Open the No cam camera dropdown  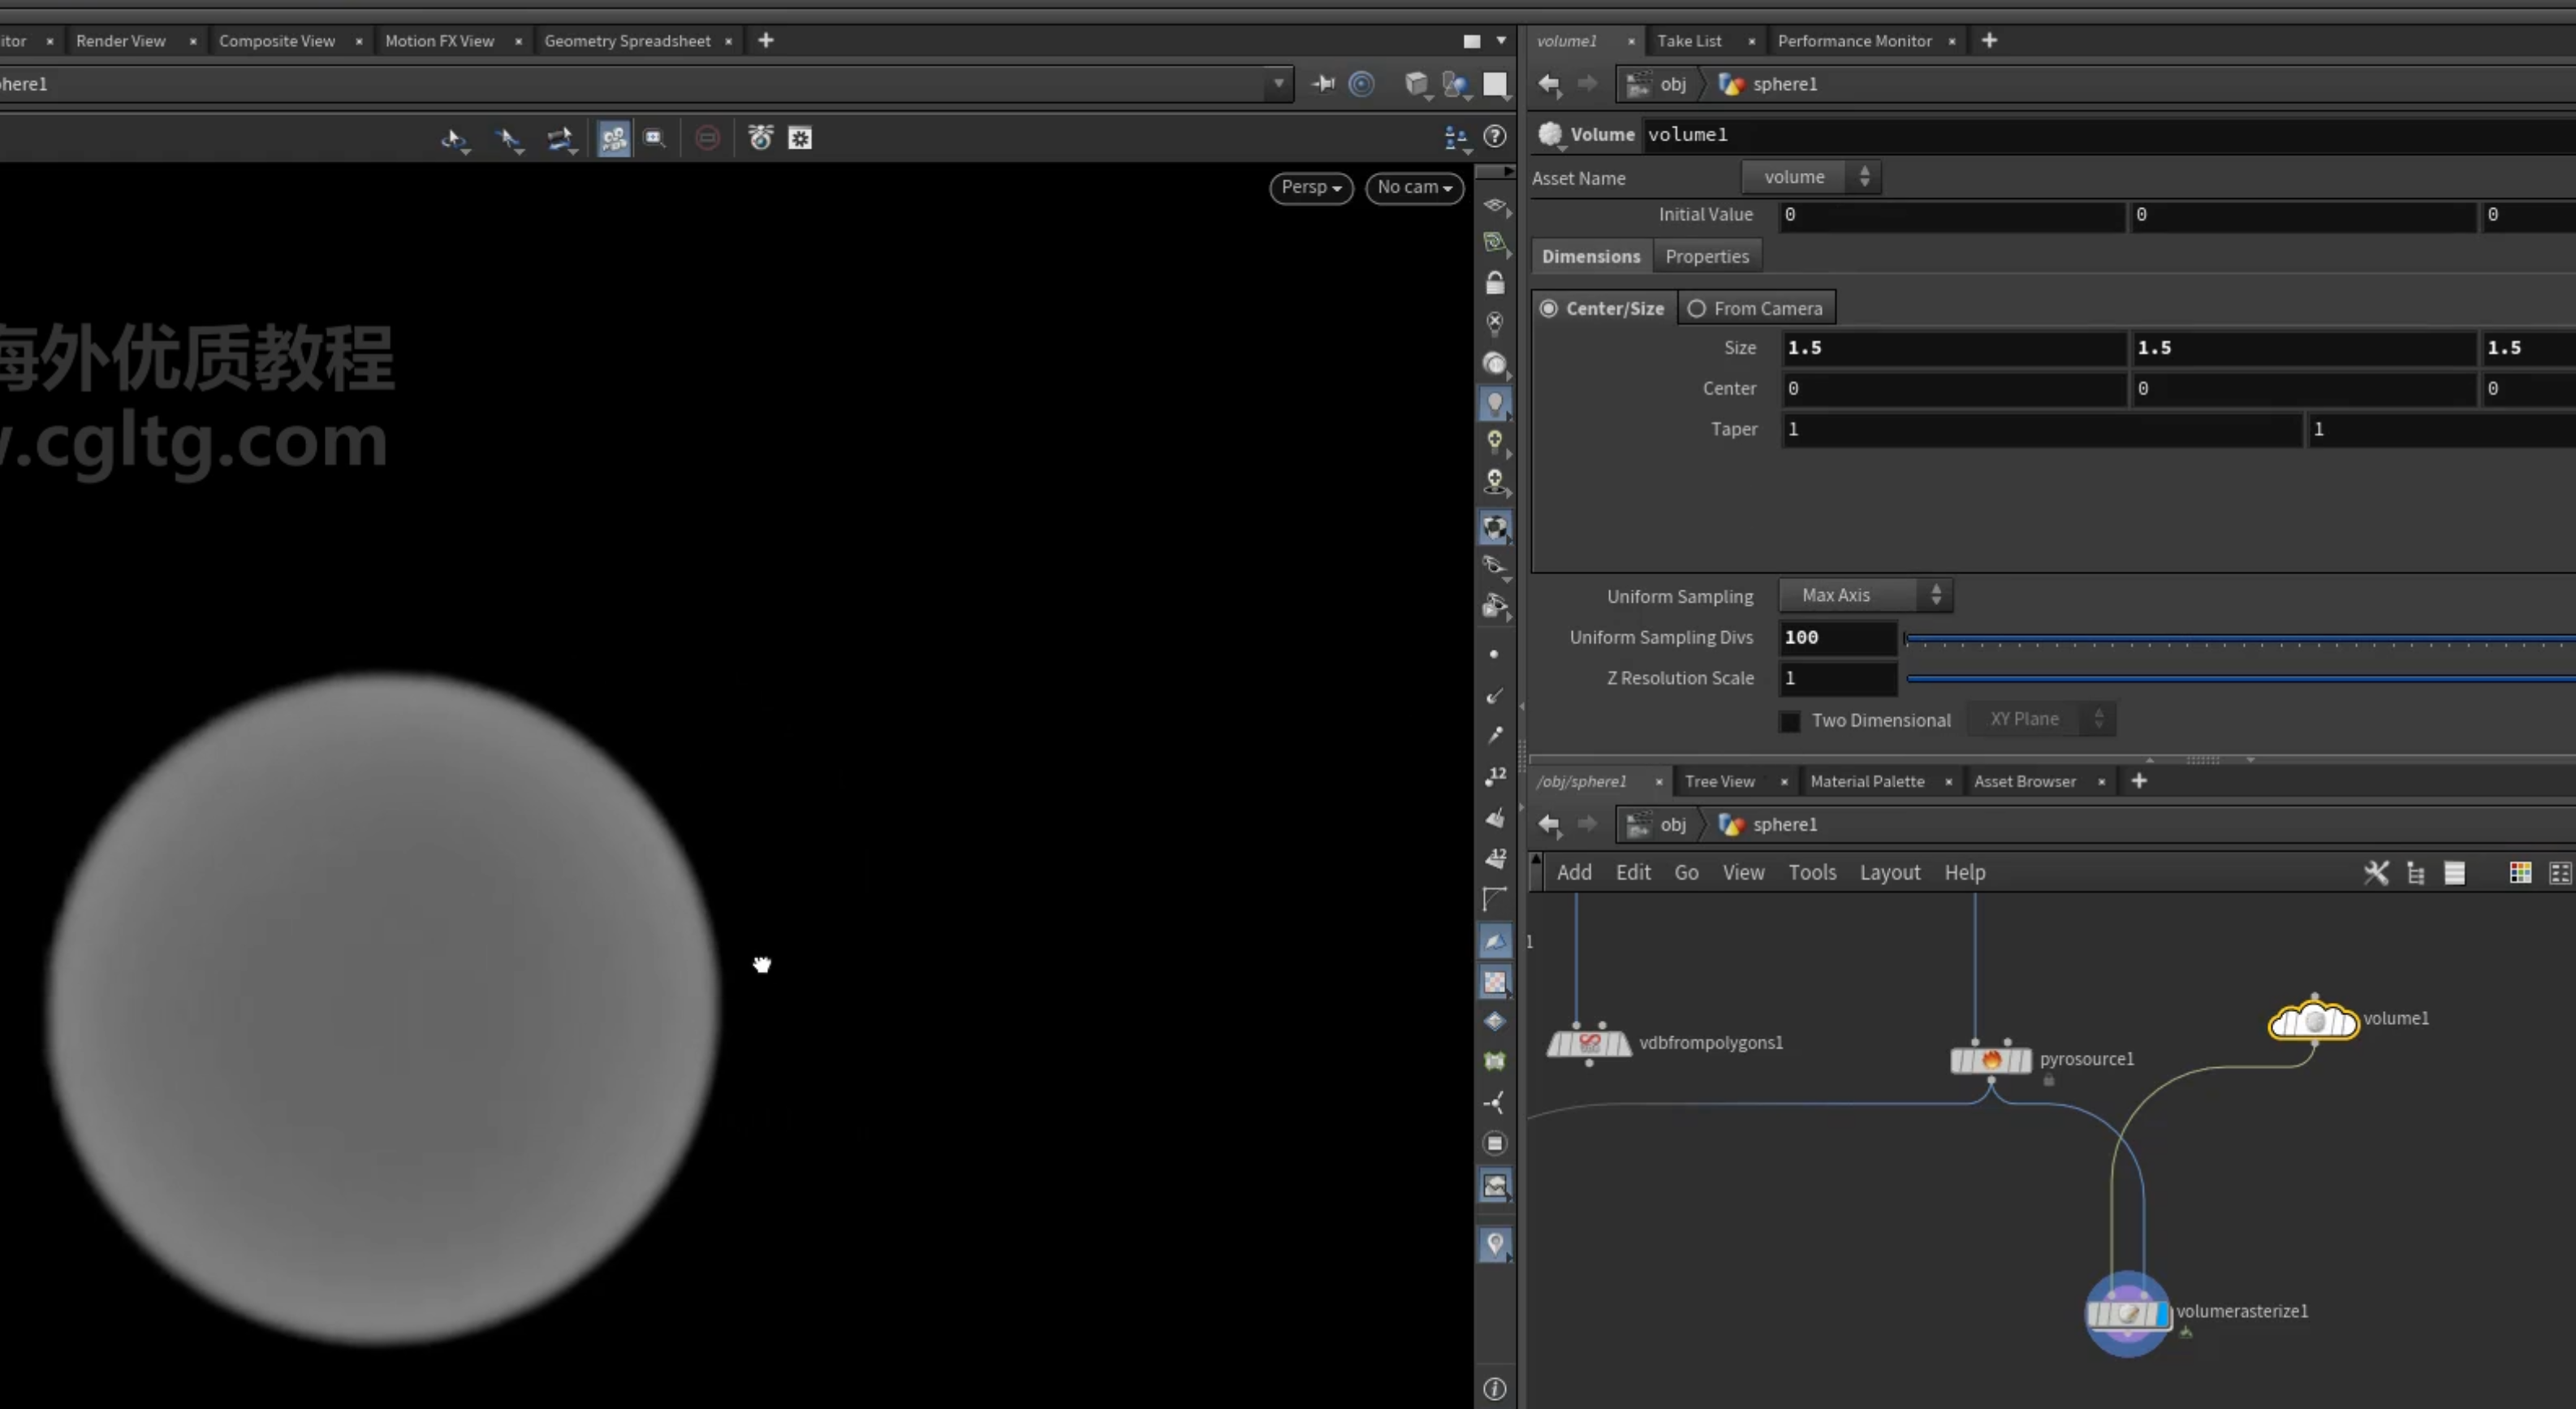[x=1414, y=187]
